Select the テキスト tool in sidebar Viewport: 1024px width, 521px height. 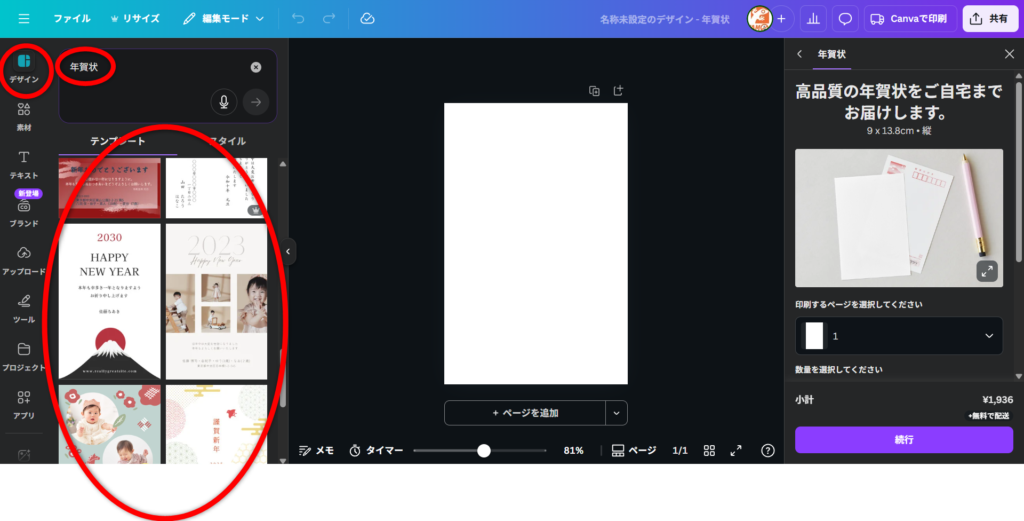click(24, 164)
